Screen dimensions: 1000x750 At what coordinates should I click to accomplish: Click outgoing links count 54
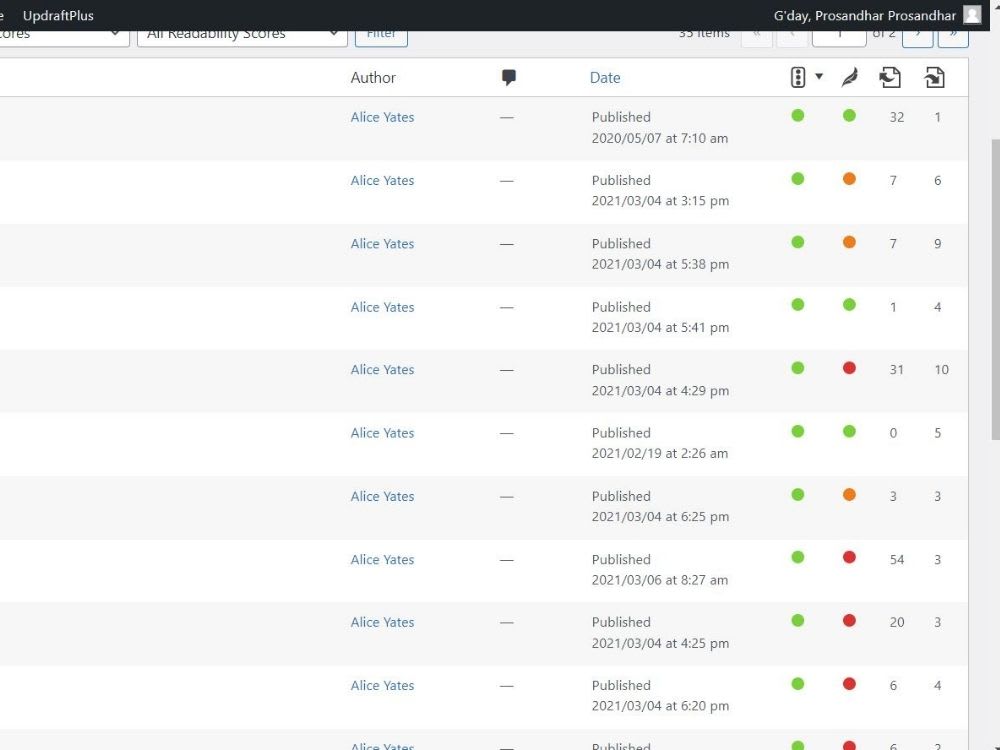tap(897, 559)
